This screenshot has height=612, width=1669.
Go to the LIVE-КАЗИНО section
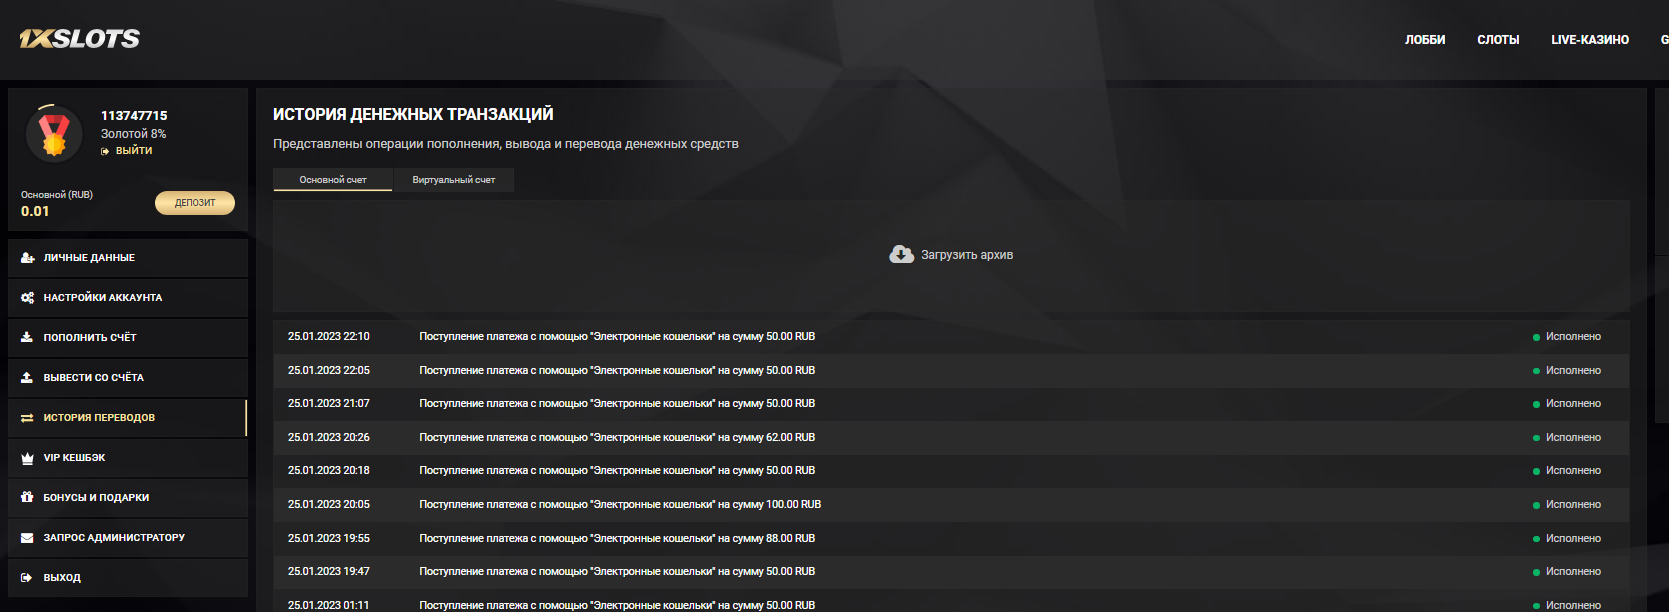pyautogui.click(x=1590, y=40)
